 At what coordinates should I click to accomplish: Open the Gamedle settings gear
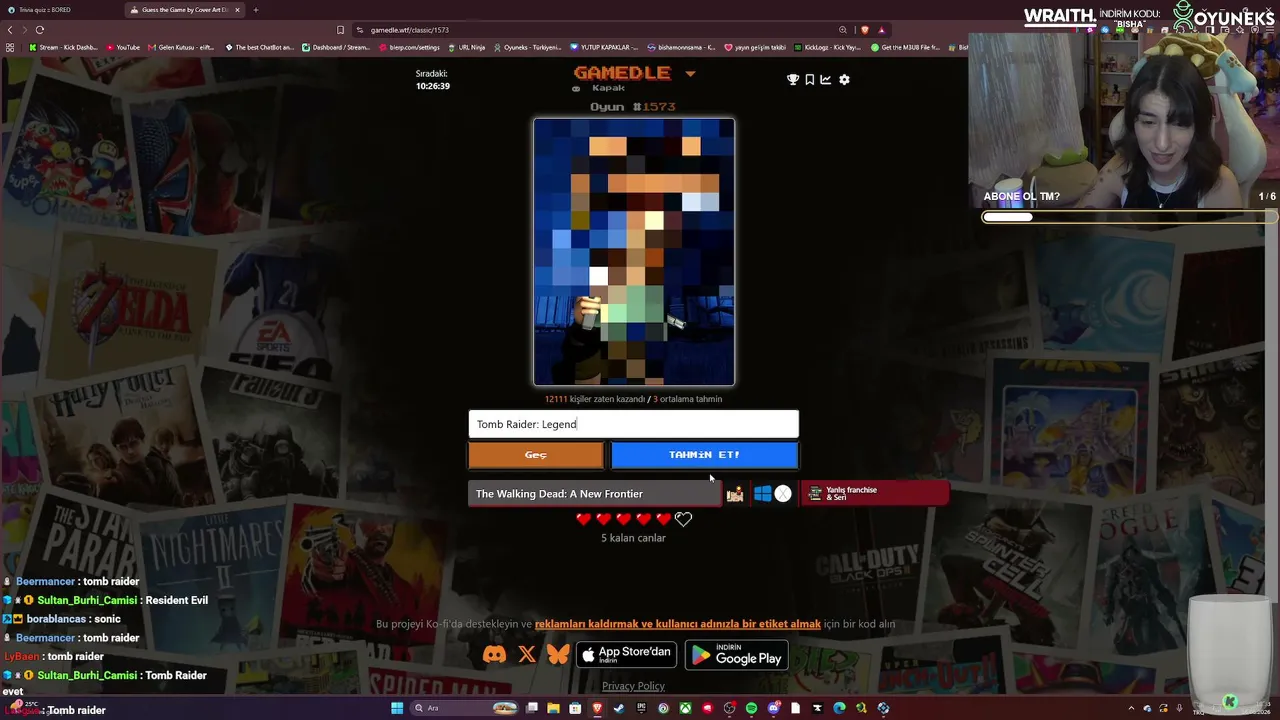[x=844, y=80]
